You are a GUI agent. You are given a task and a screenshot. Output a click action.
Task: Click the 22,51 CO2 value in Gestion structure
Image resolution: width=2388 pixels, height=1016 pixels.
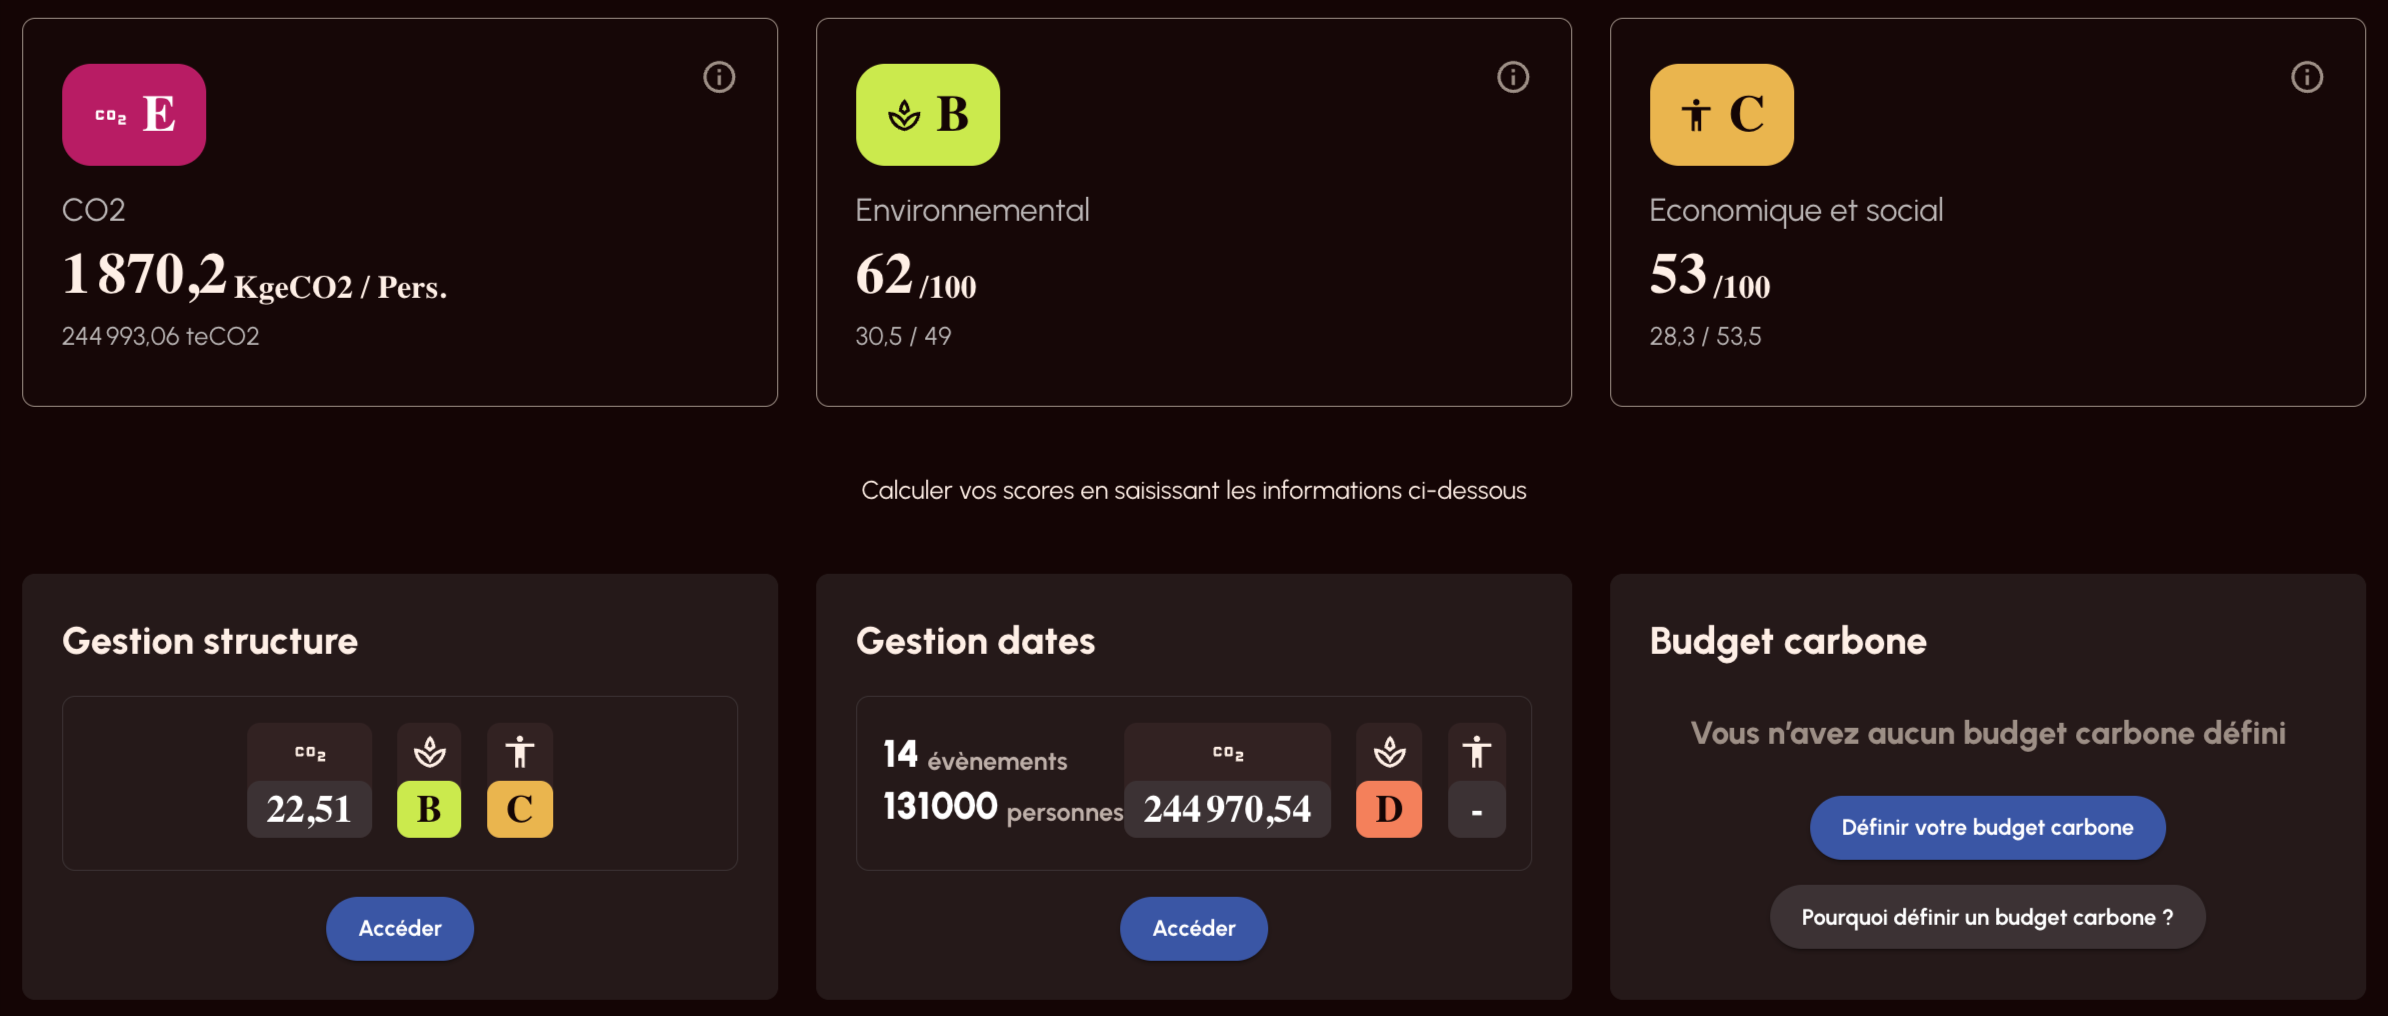(309, 809)
